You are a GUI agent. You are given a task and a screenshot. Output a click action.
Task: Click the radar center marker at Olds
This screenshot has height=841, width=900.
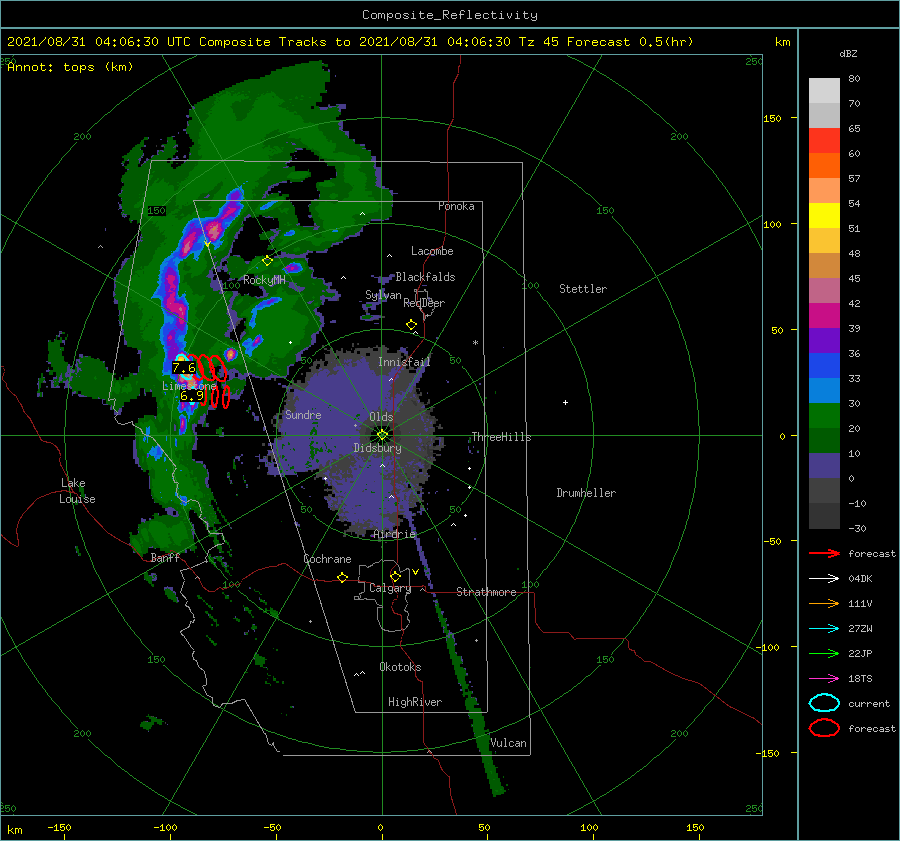click(382, 435)
